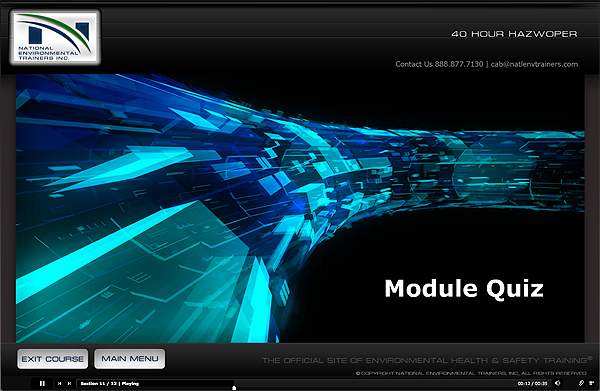Click the National Environmental Trainers logo
Screen dimensions: 600x391
point(55,37)
